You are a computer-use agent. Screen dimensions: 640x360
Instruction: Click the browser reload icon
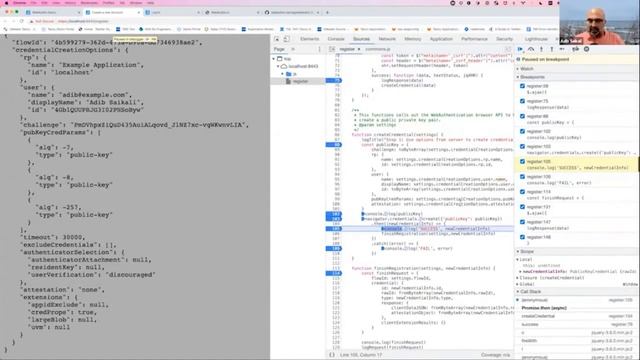click(x=22, y=21)
